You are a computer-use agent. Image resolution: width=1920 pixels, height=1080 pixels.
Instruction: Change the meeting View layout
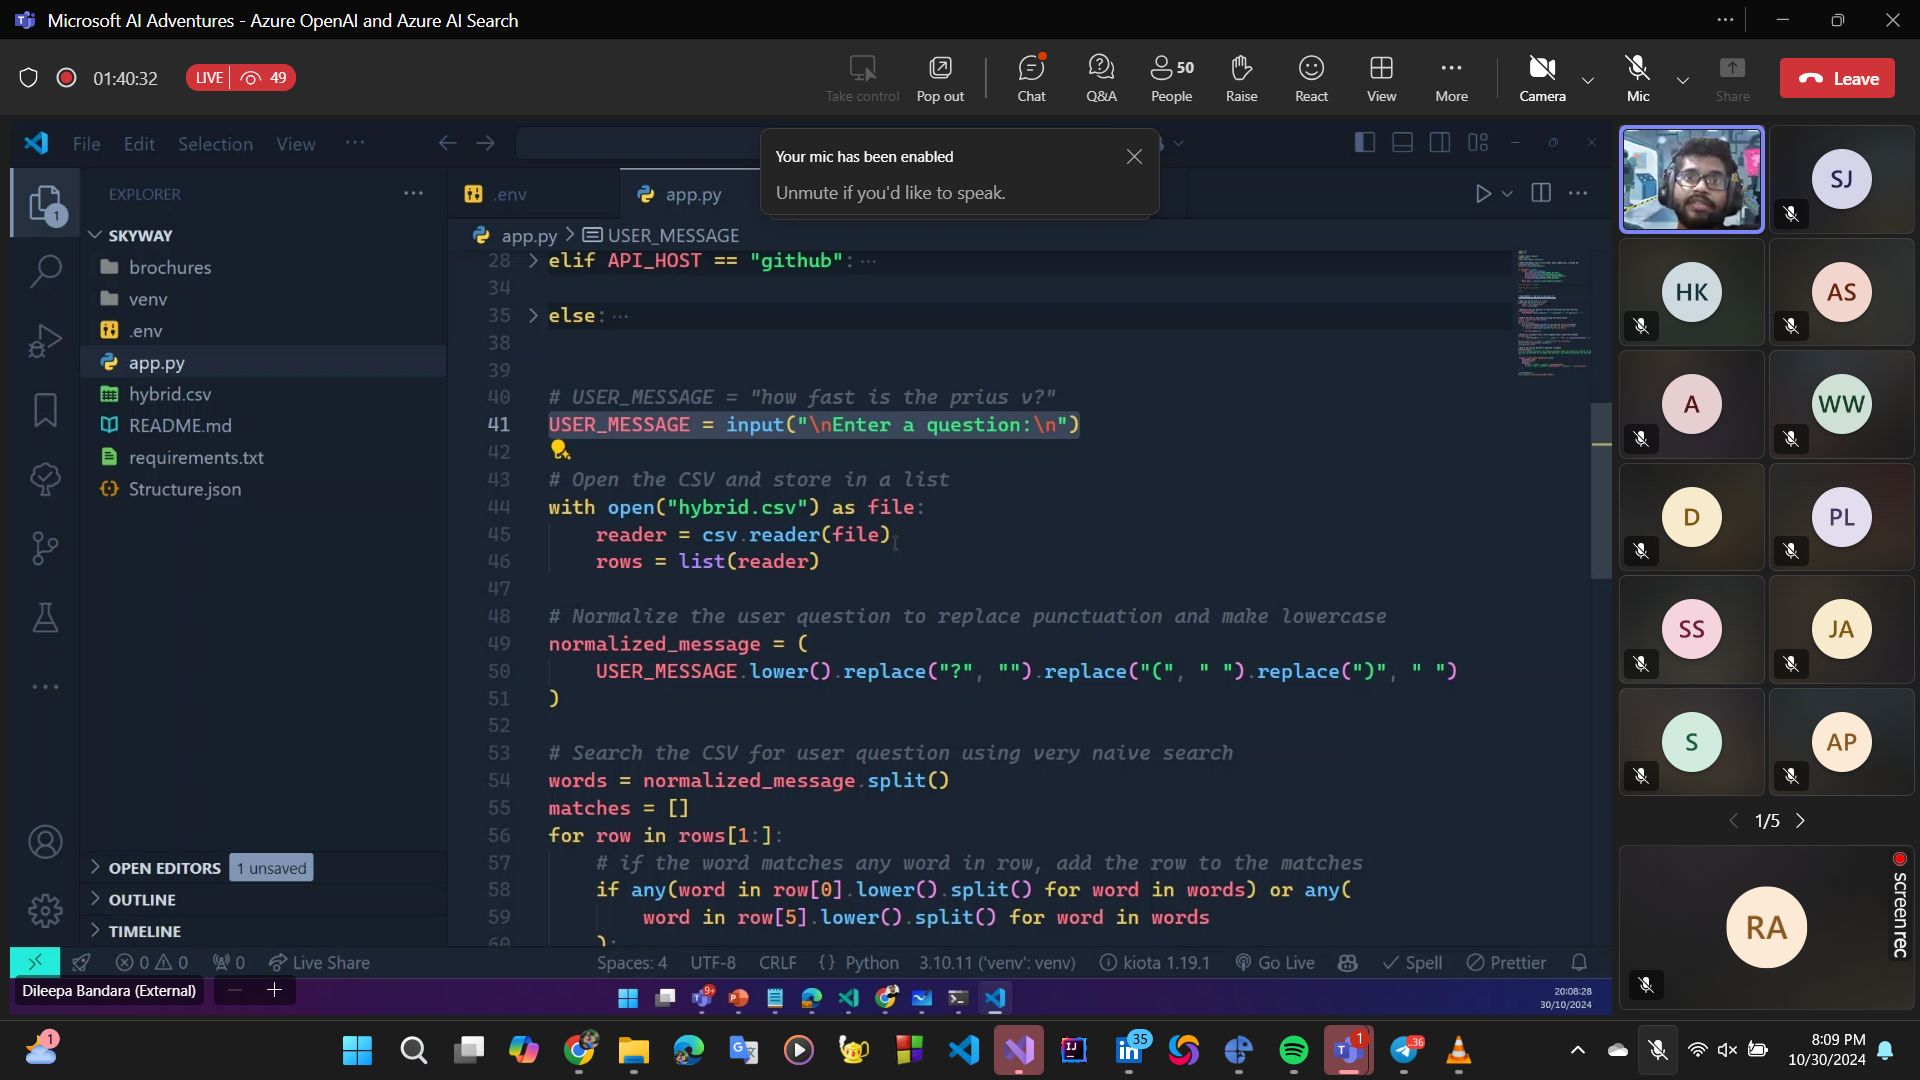tap(1381, 78)
